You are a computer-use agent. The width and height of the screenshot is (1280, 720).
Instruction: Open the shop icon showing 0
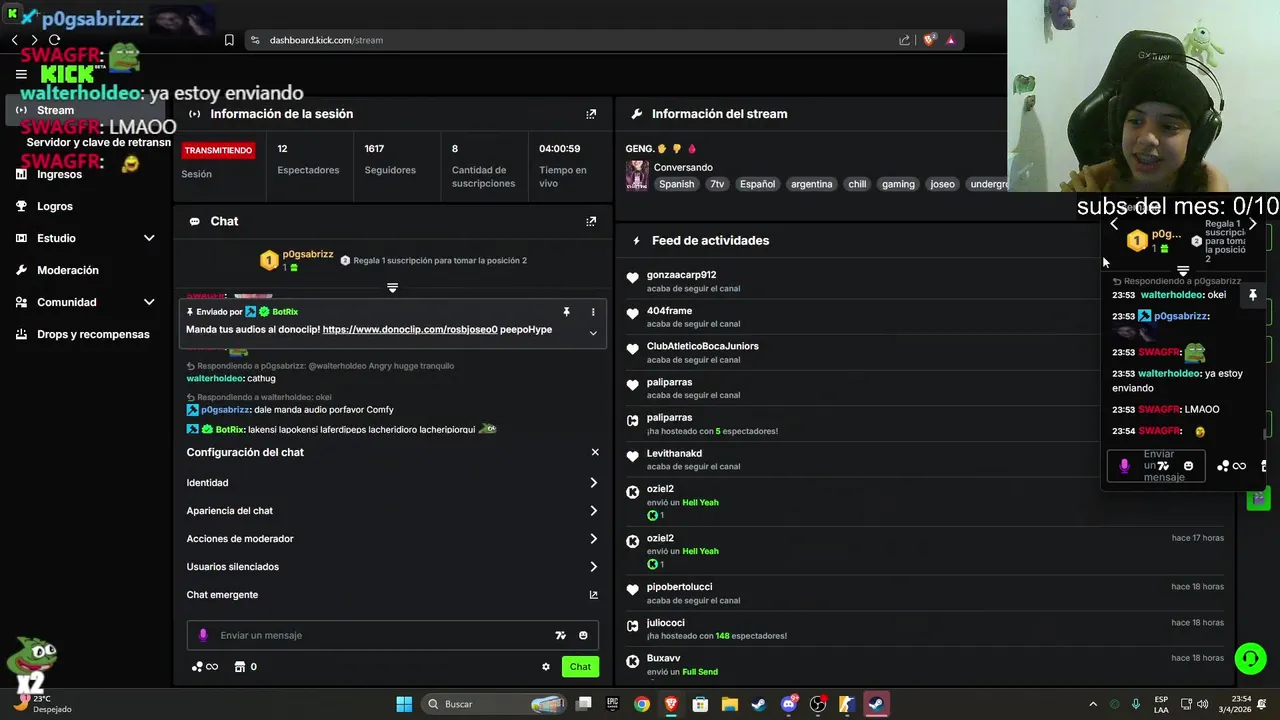coord(245,667)
